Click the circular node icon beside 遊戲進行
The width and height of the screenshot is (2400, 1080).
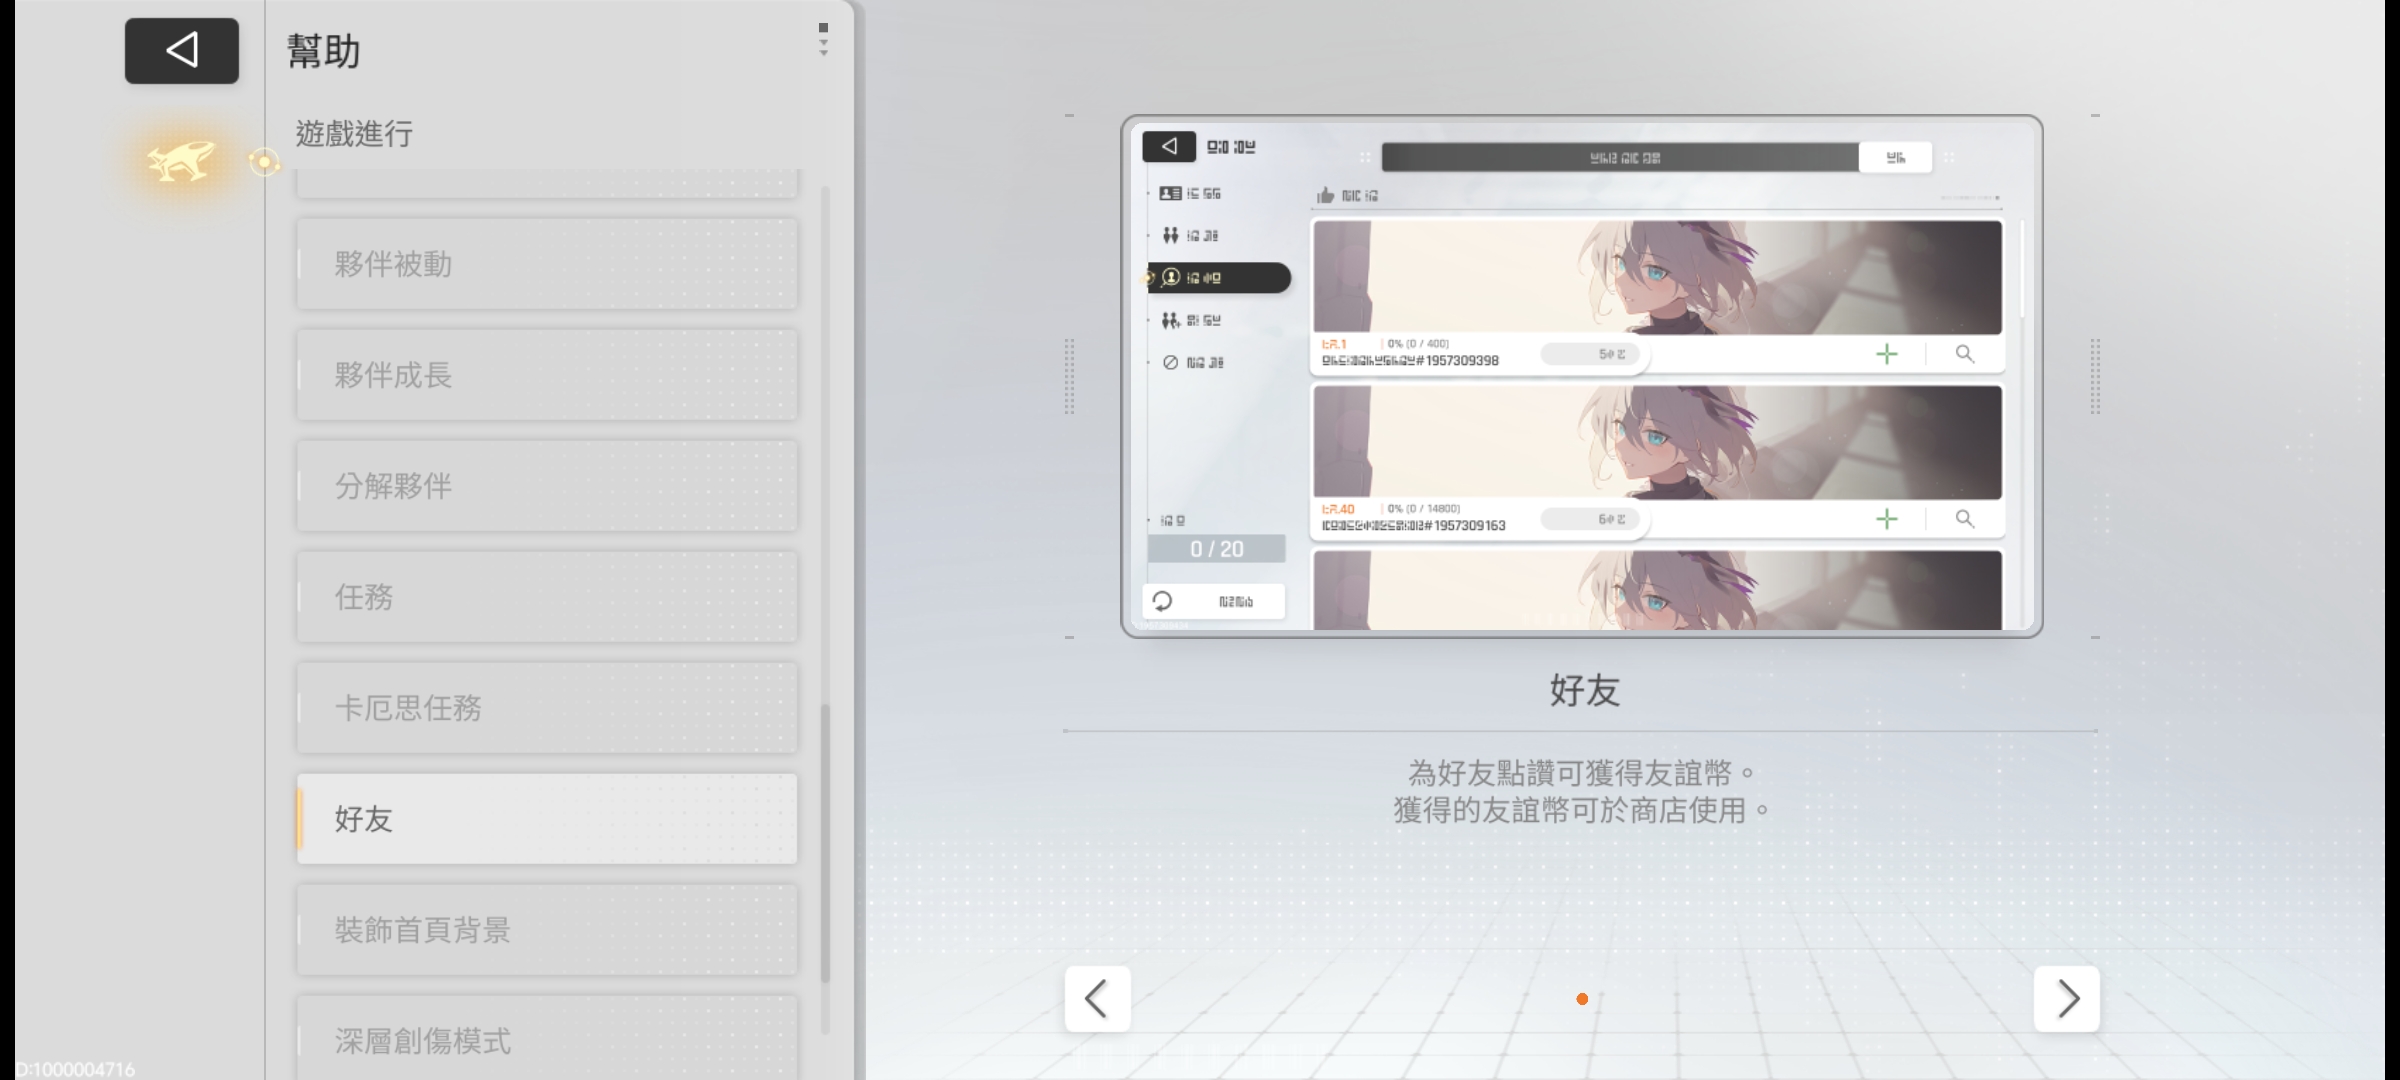(x=264, y=161)
